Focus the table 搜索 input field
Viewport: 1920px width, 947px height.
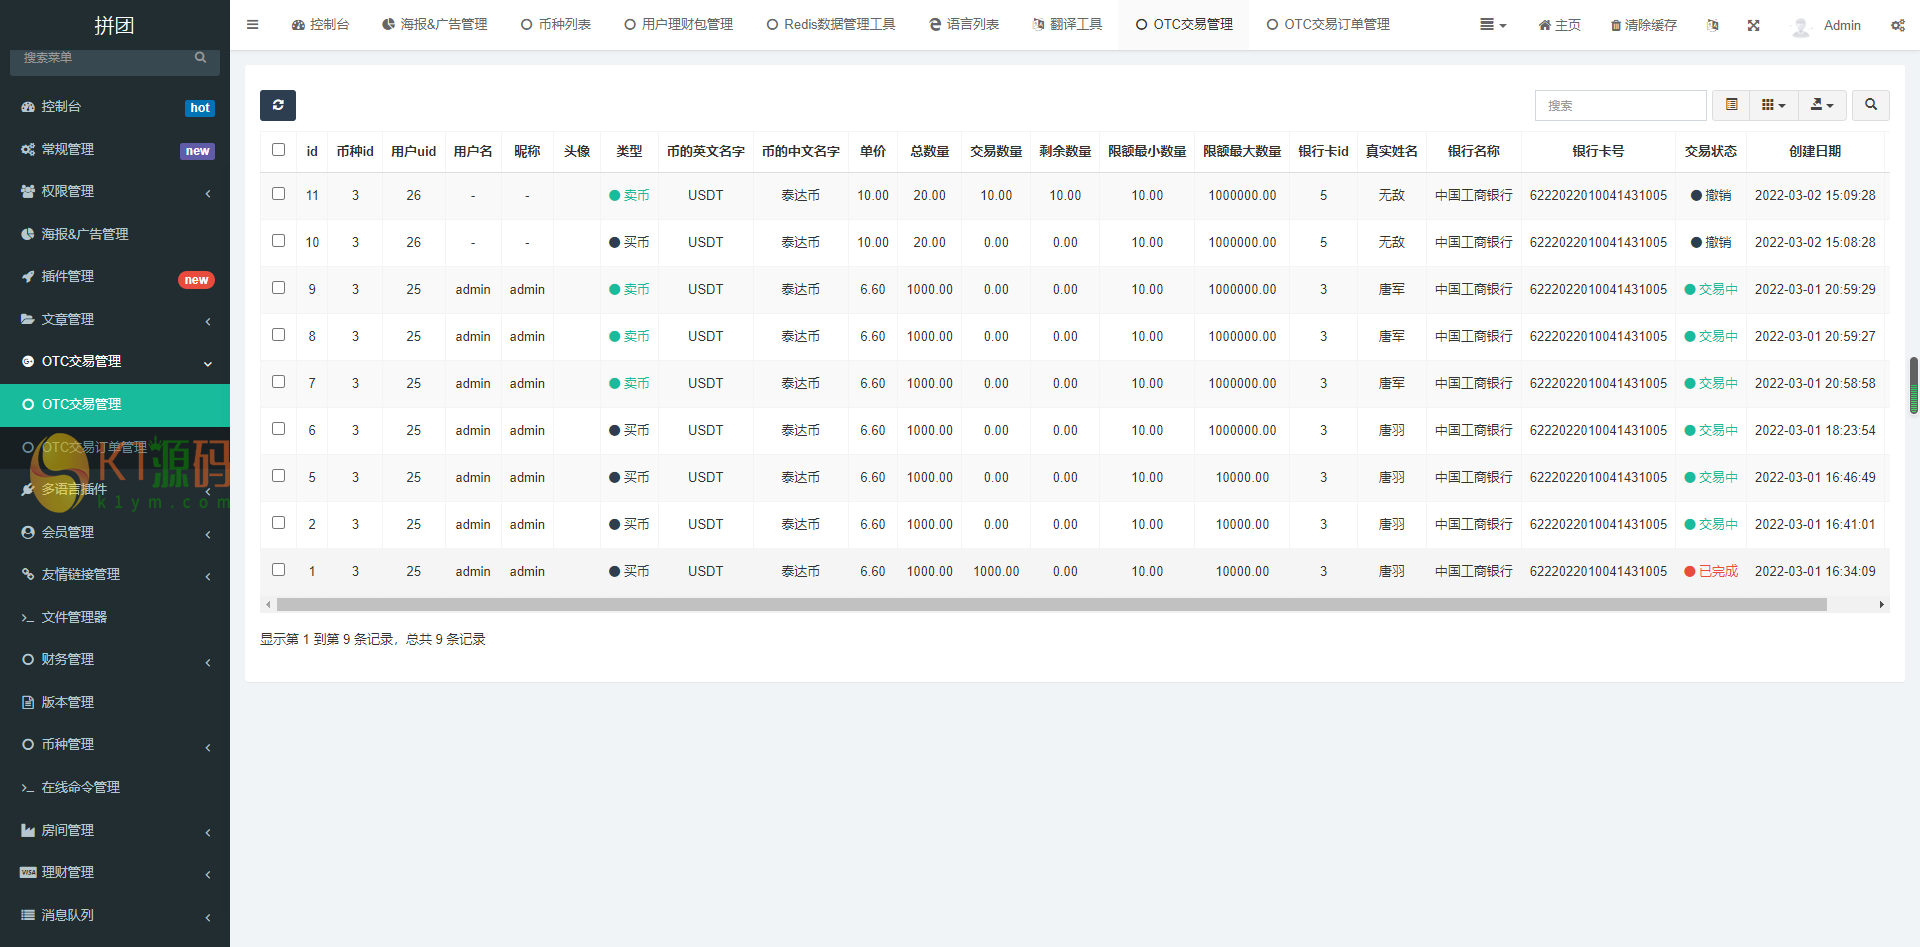pyautogui.click(x=1620, y=105)
